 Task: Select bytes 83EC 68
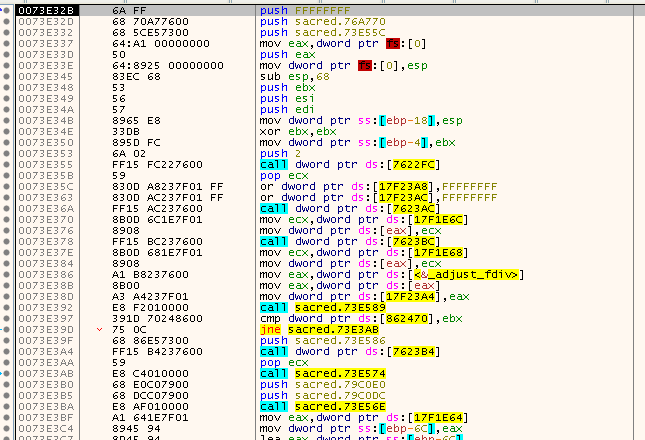(x=136, y=76)
